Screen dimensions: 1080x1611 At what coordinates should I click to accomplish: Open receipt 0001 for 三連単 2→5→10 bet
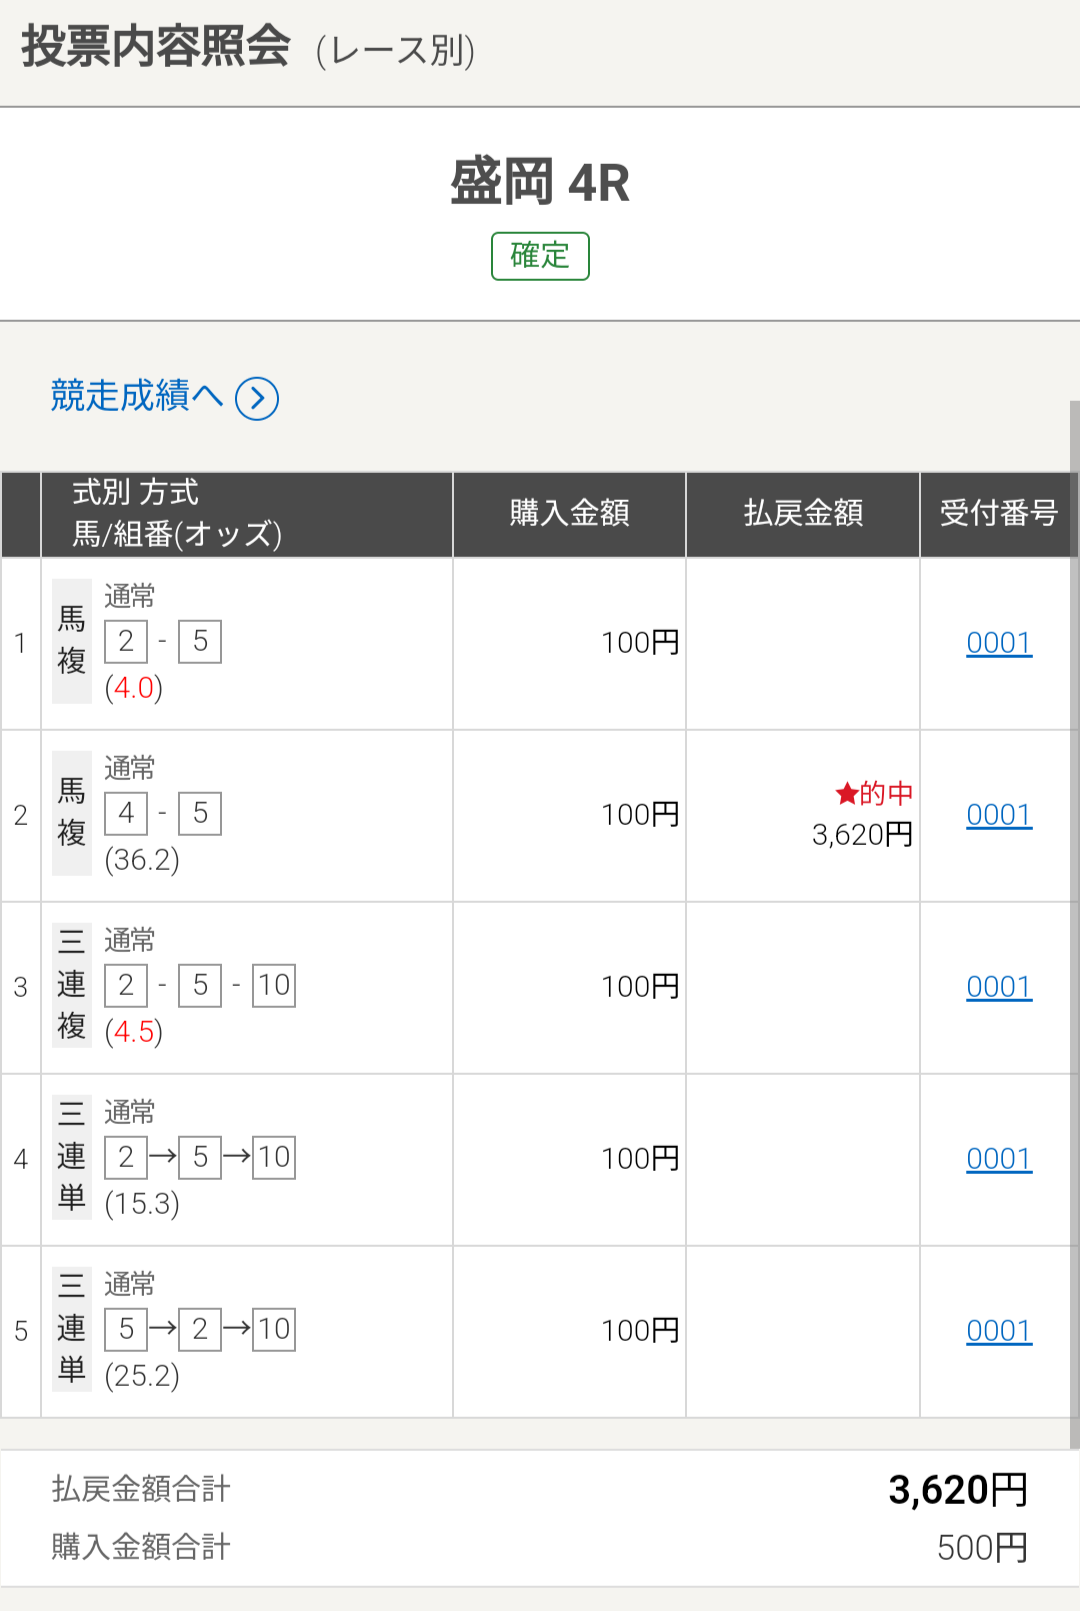pos(998,1159)
